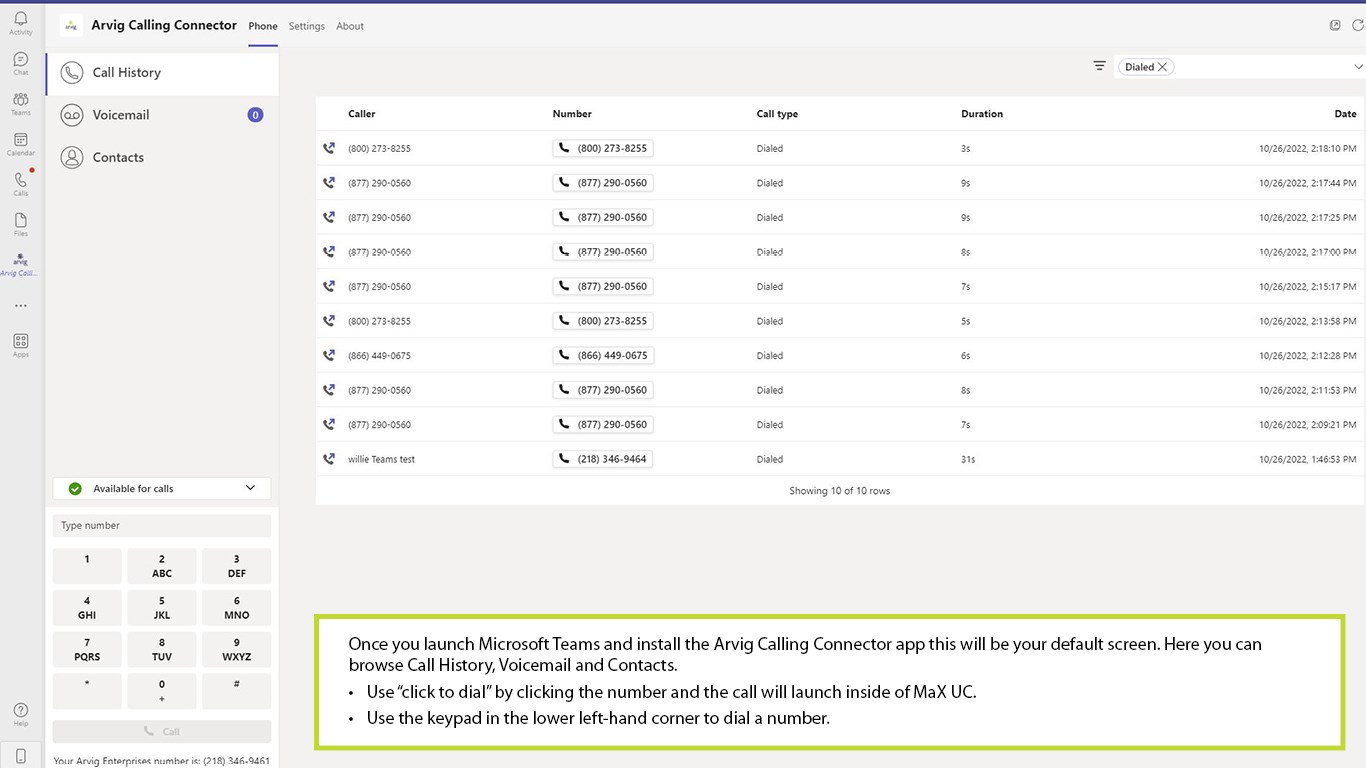The image size is (1366, 768).
Task: Click outgoing call icon in (866) 449-0675 row
Action: 329,355
